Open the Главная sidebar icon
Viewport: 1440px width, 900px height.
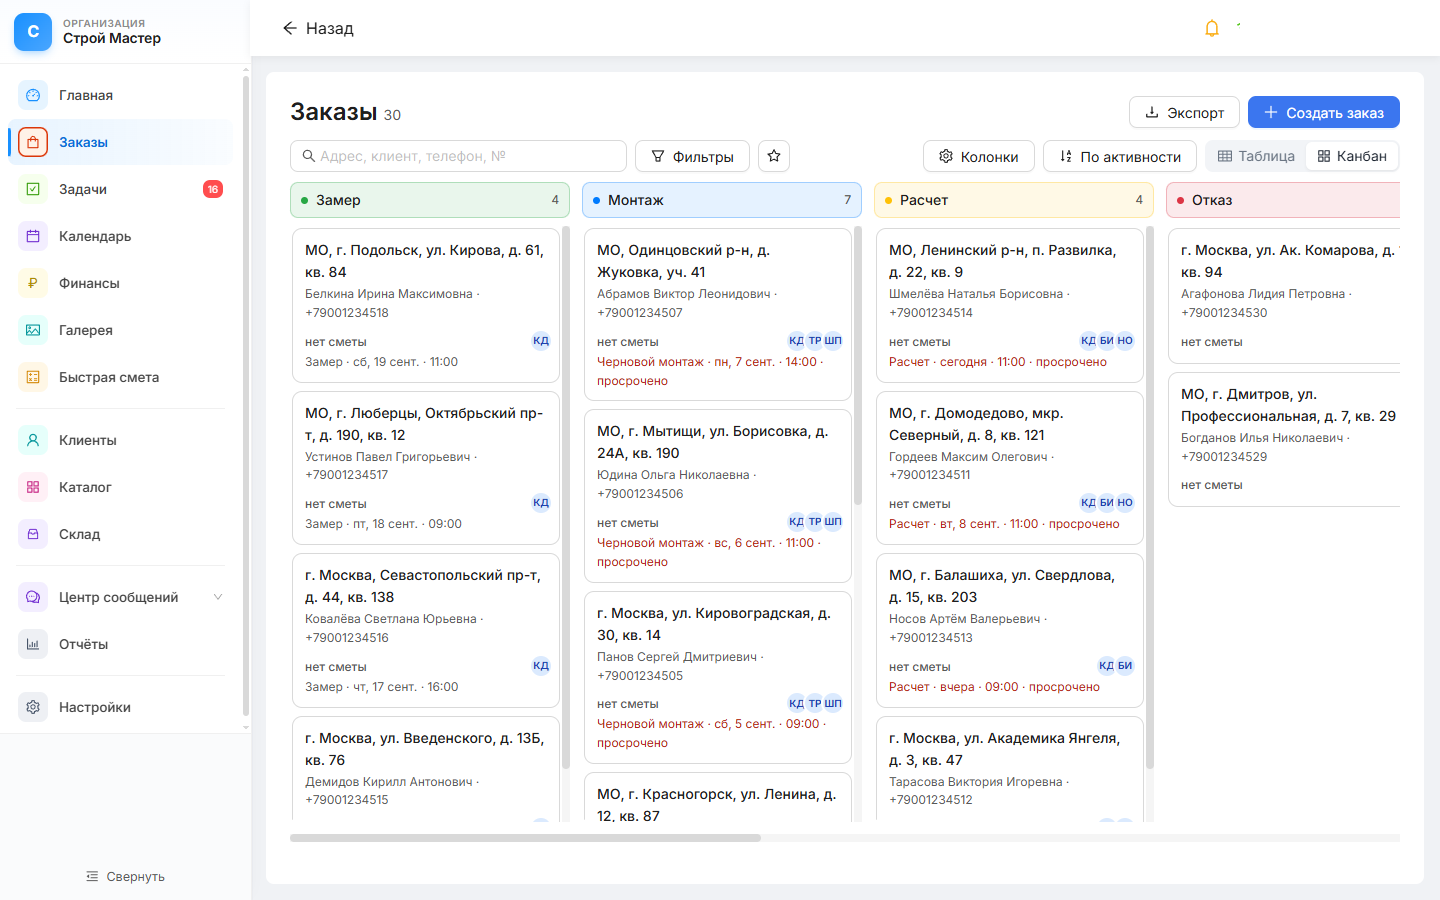[33, 95]
